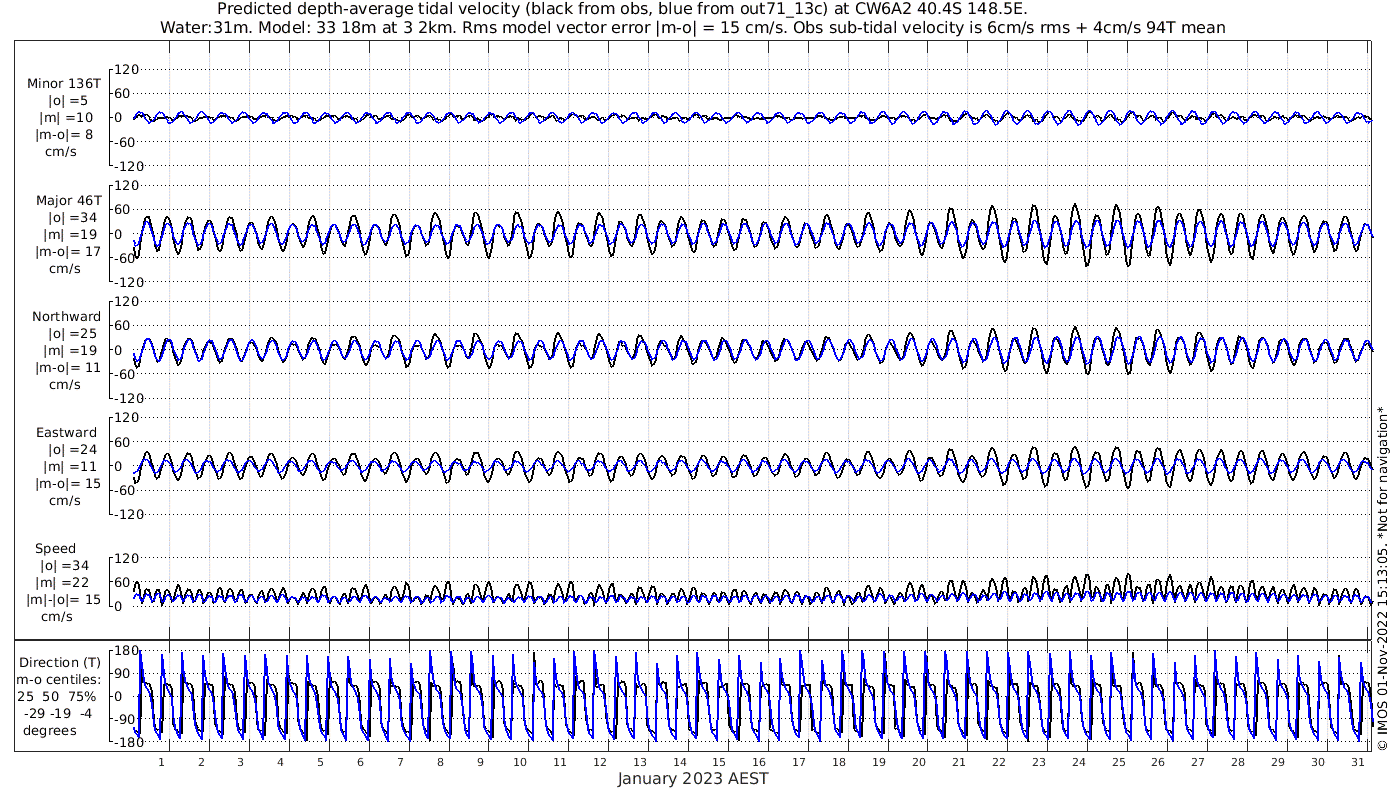Click the '25 50 75%' centile header
This screenshot has height=800, width=1400.
[56, 697]
